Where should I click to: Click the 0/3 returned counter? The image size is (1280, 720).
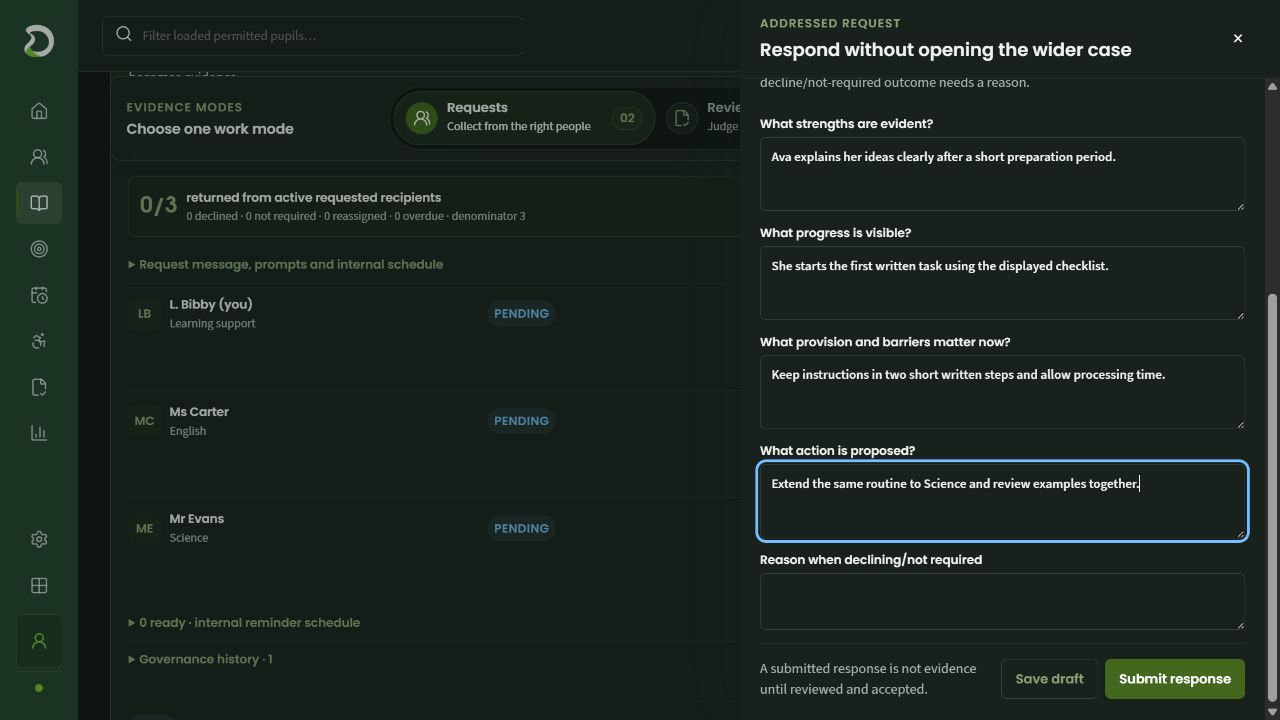[158, 205]
